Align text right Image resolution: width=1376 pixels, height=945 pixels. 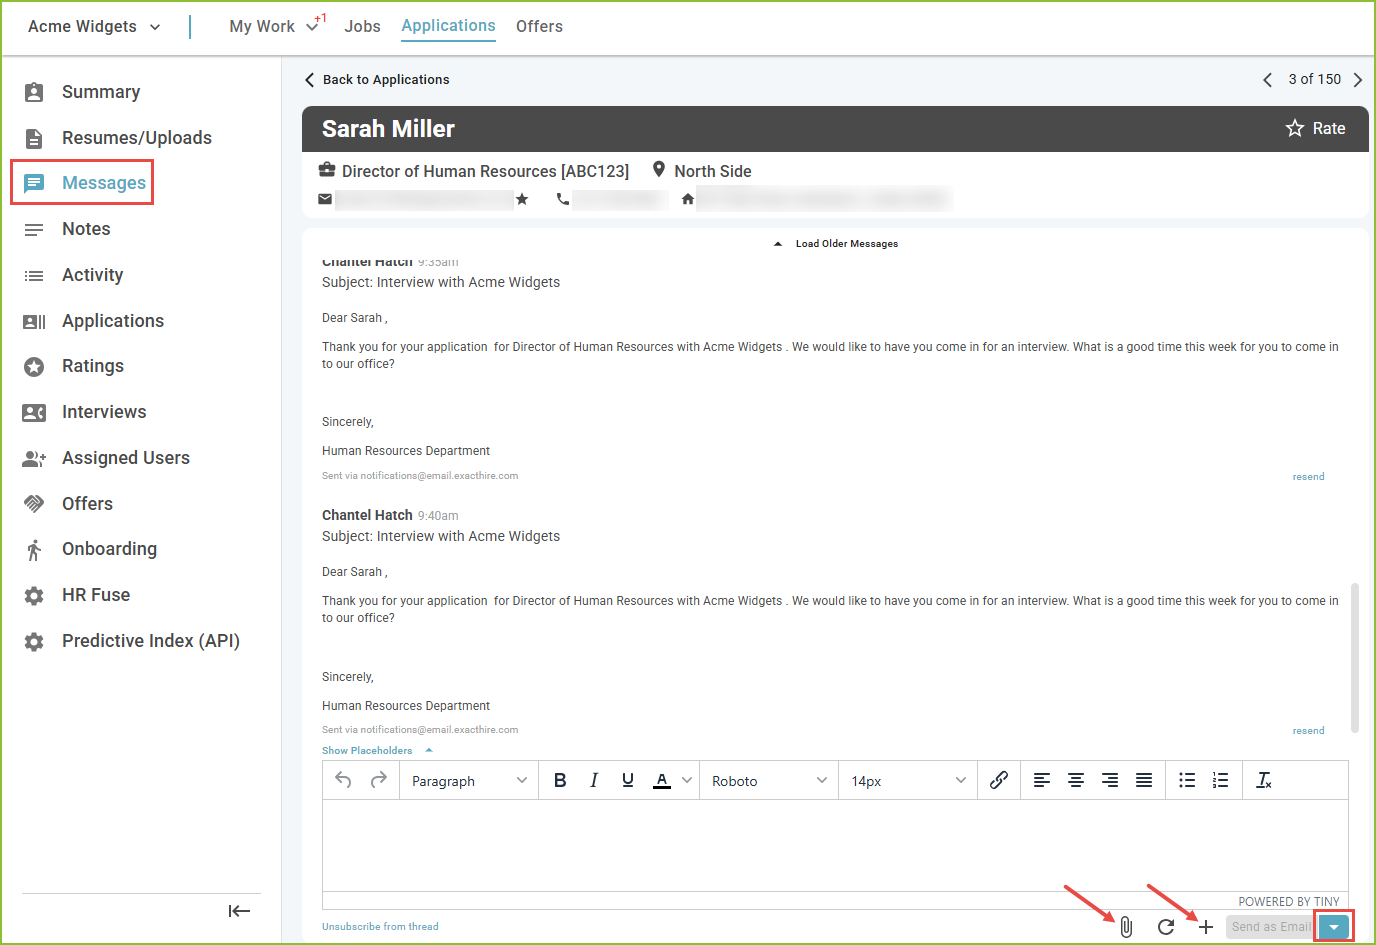tap(1110, 780)
